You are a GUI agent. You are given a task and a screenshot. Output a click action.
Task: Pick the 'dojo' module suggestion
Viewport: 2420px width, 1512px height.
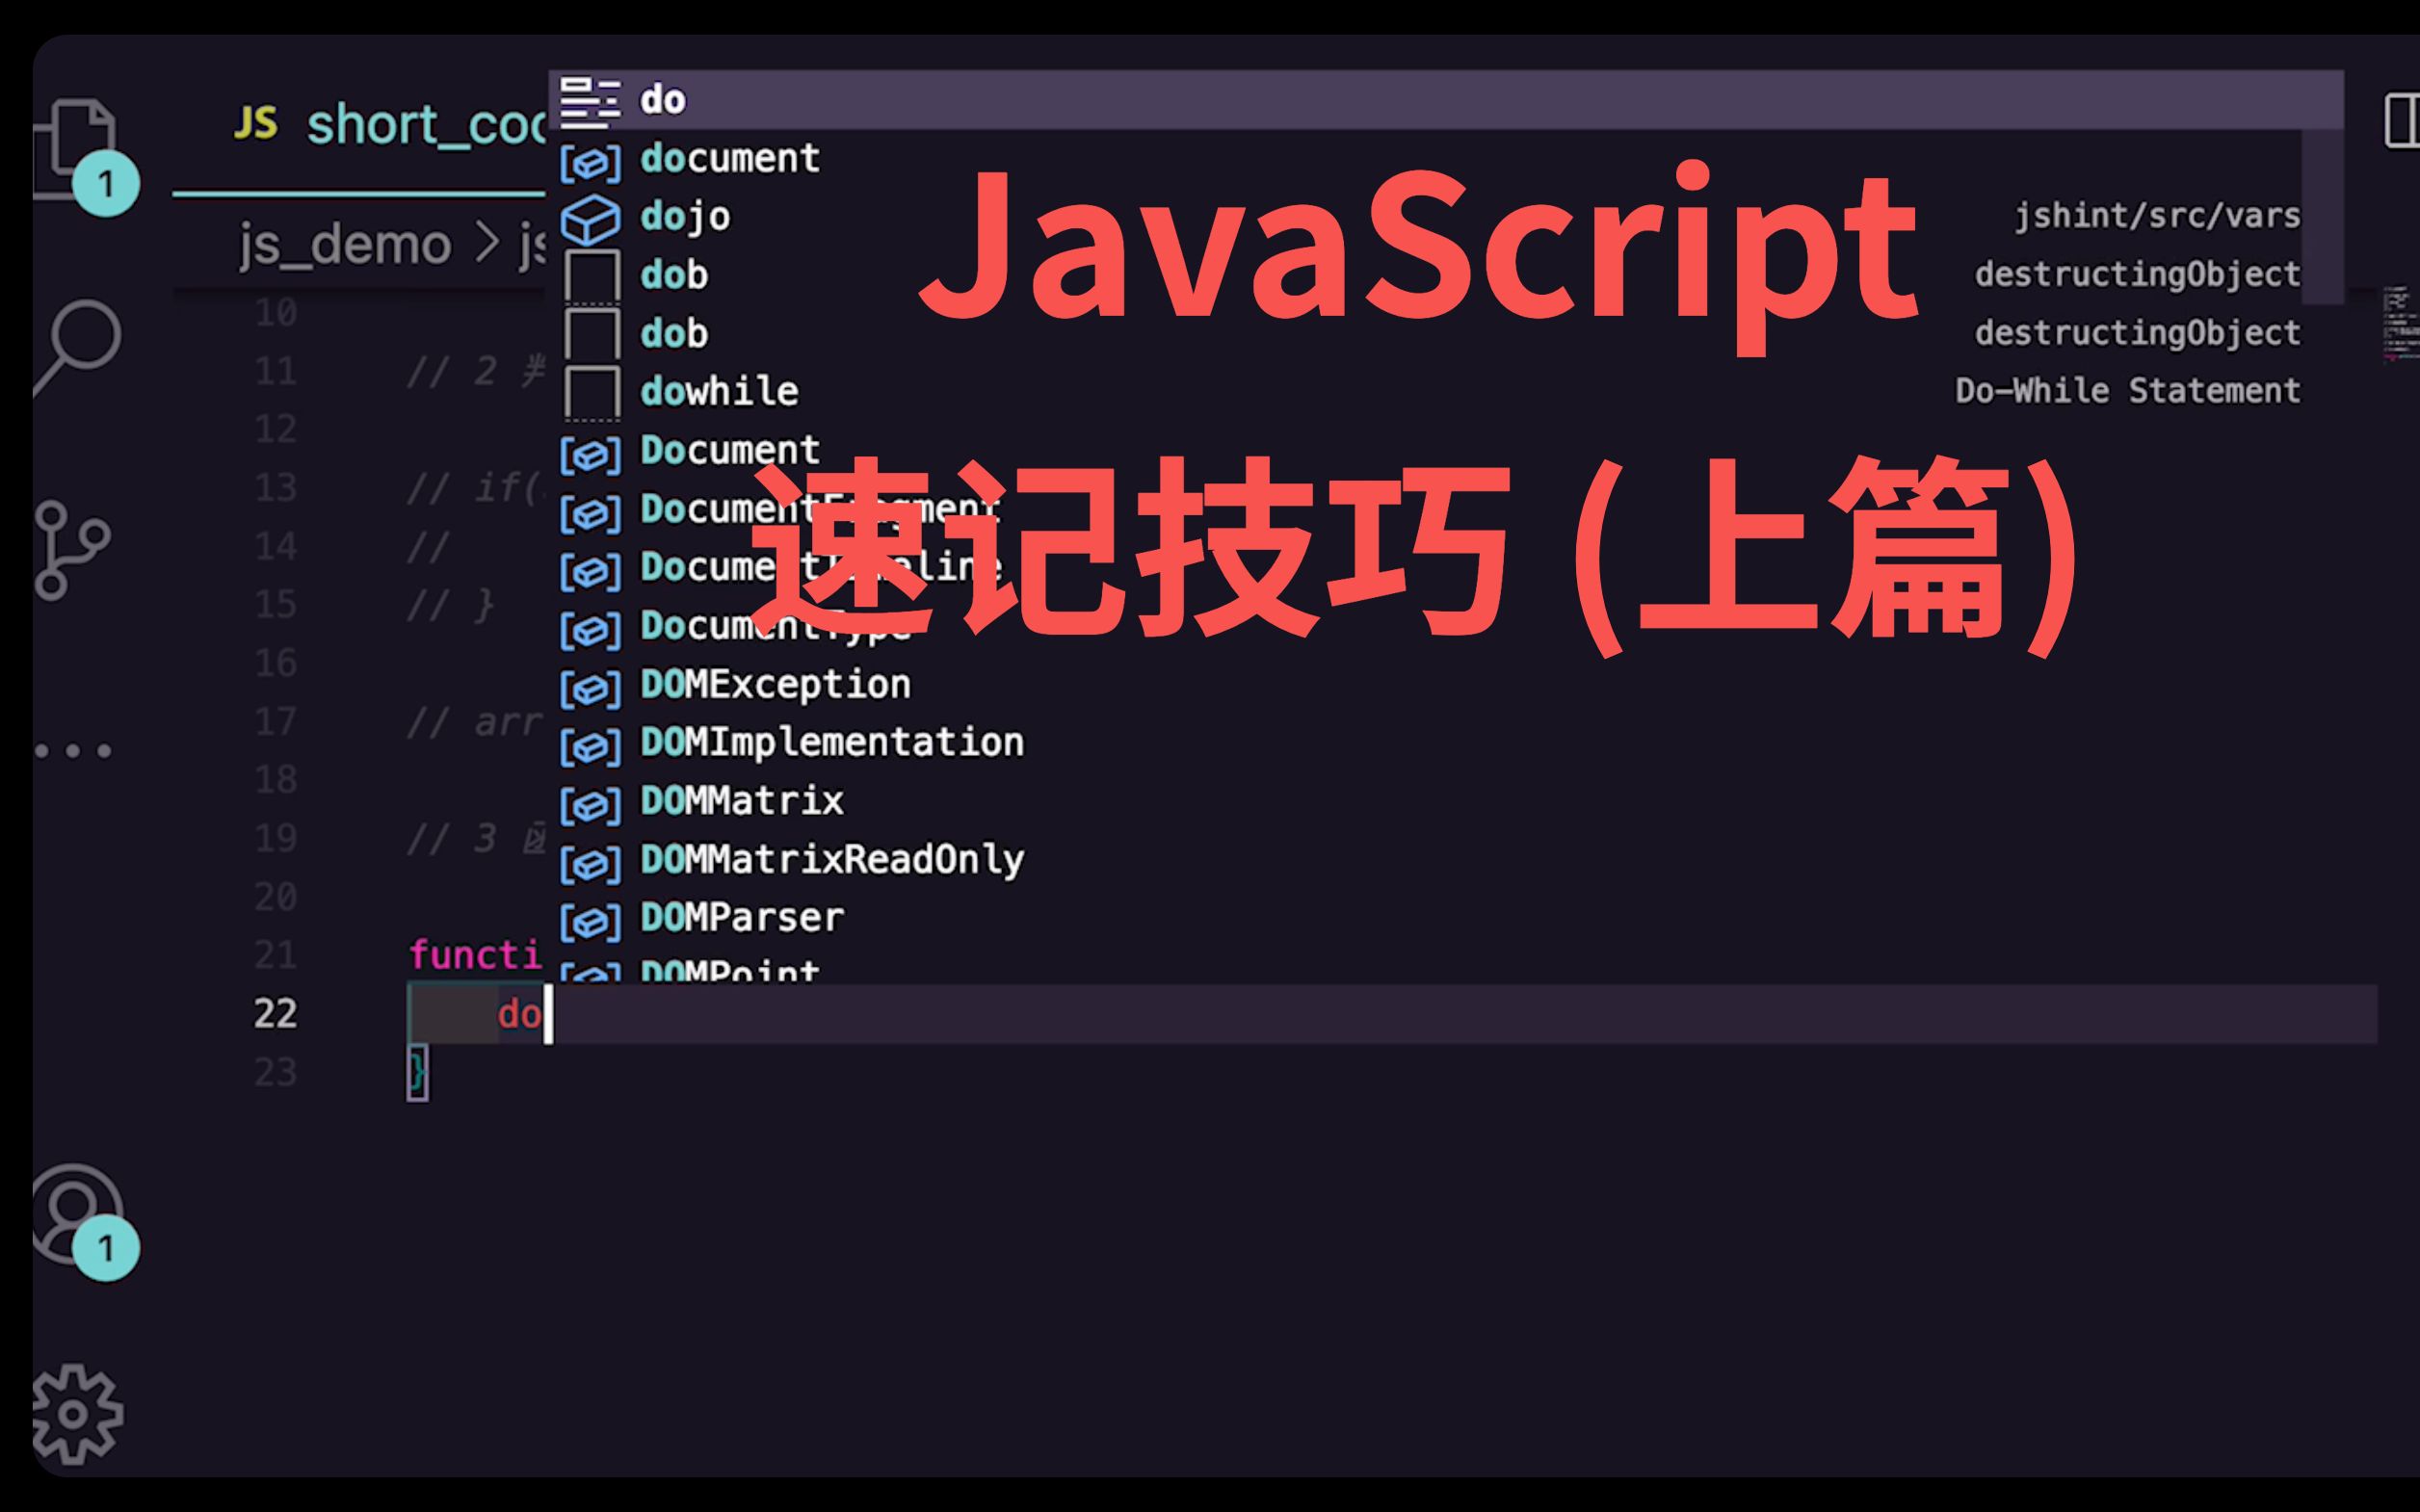coord(1425,216)
